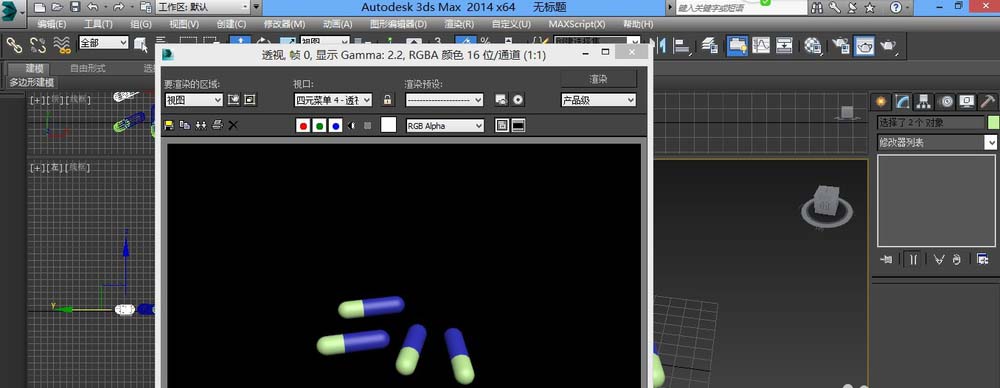Click the Open File folder icon
This screenshot has width=1000, height=388.
57,8
